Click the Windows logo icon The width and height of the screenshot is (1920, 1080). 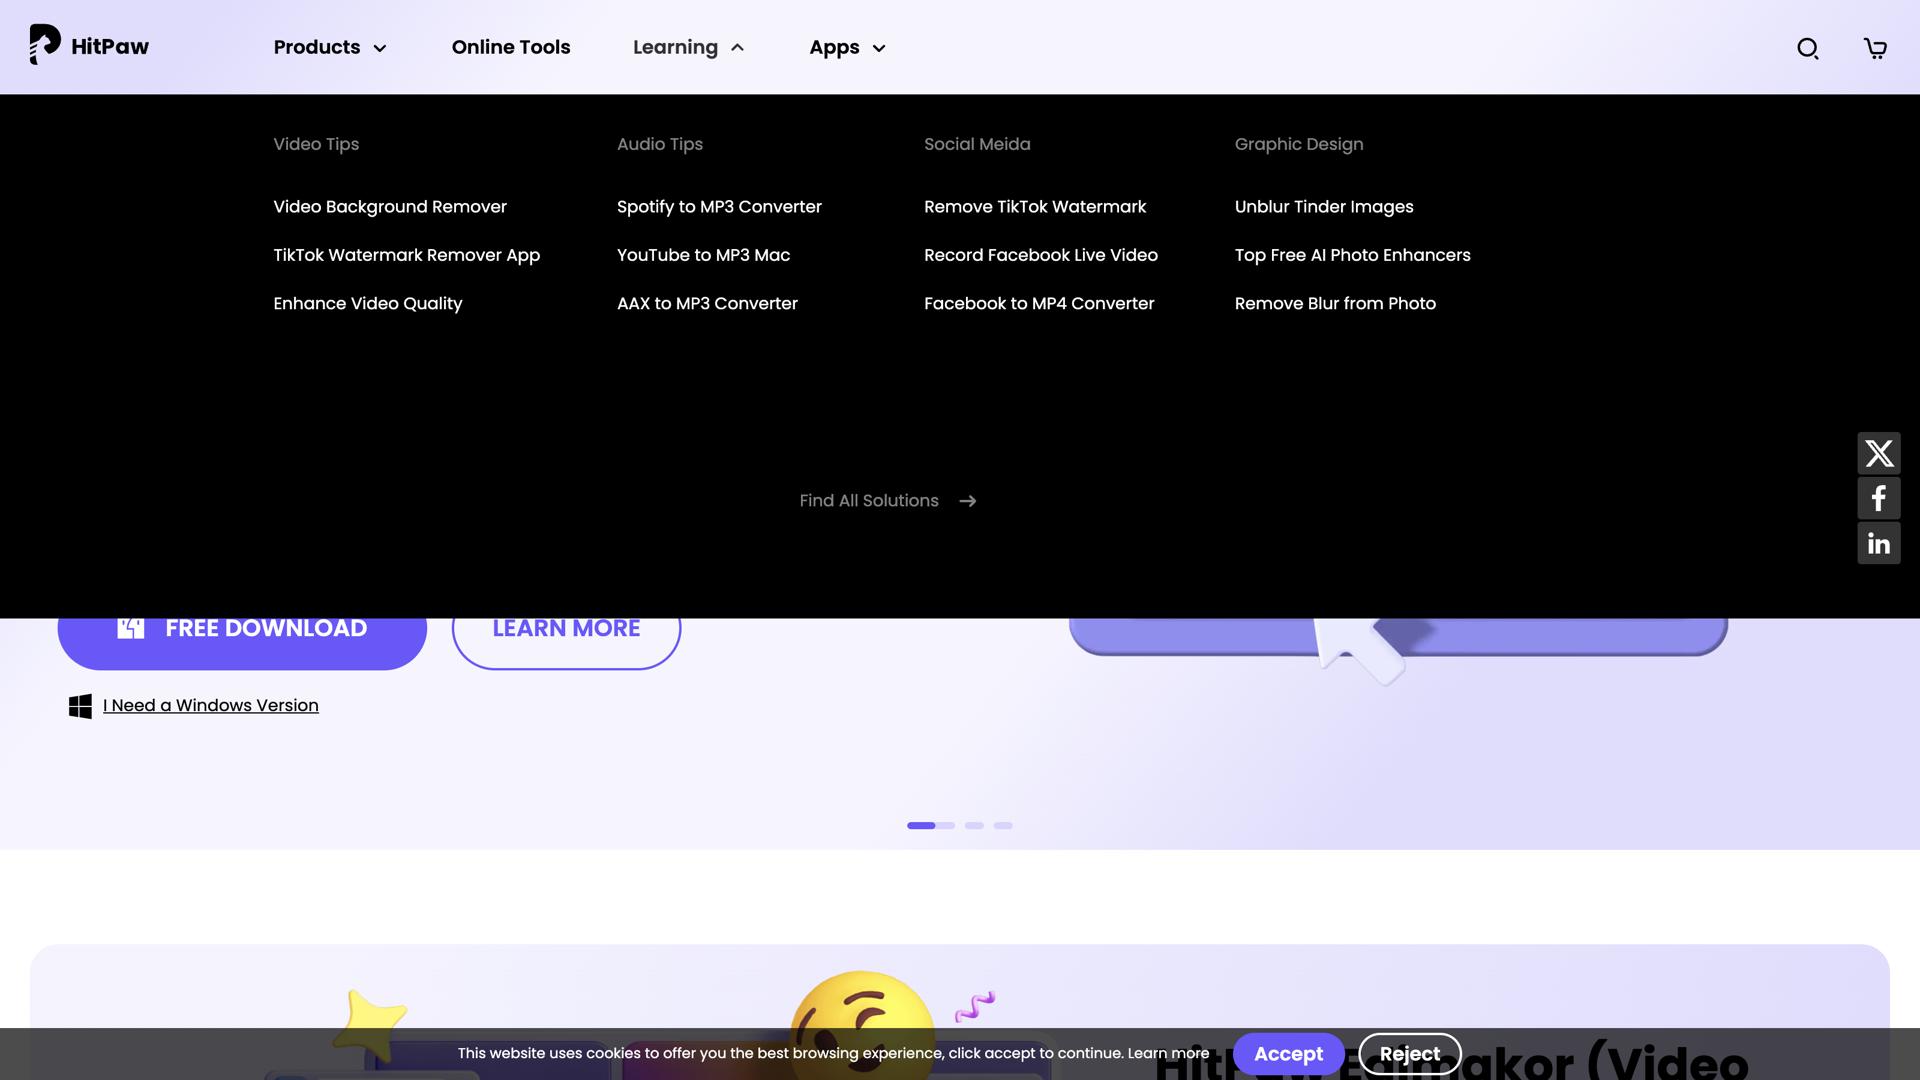80,706
